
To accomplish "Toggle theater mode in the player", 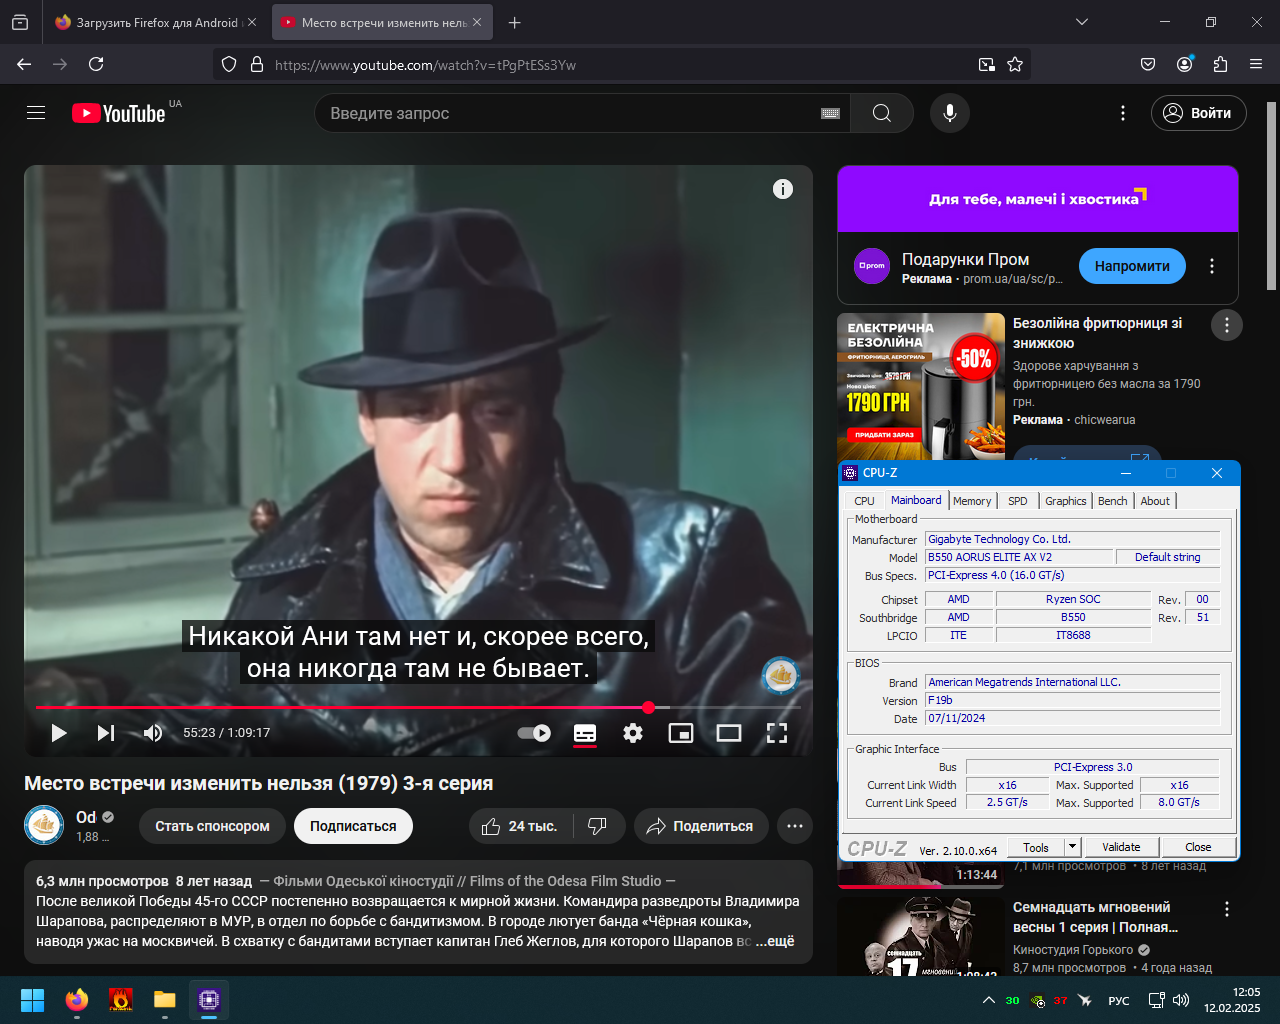I will coord(729,733).
